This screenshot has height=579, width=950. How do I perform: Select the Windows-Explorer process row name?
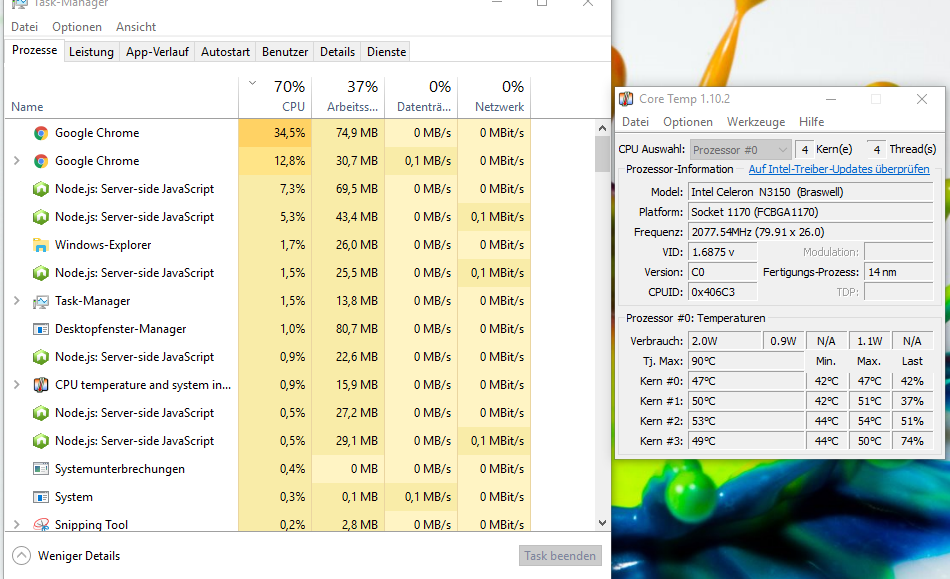[x=103, y=245]
